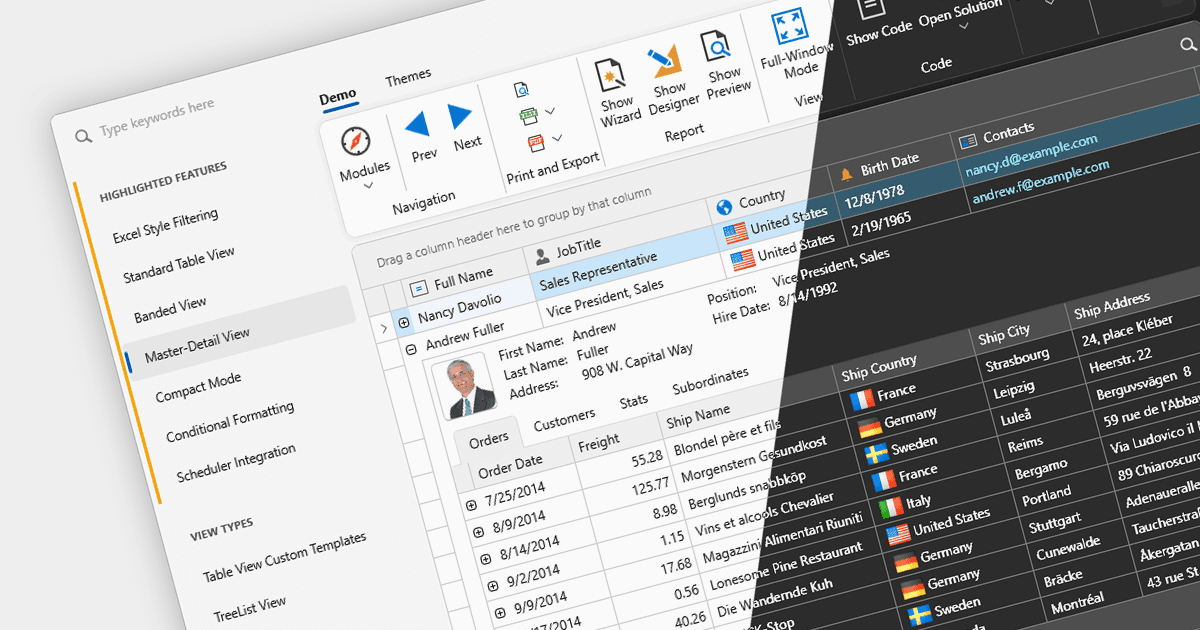Click the green export icon in Print and Export
The height and width of the screenshot is (630, 1200).
[x=529, y=116]
